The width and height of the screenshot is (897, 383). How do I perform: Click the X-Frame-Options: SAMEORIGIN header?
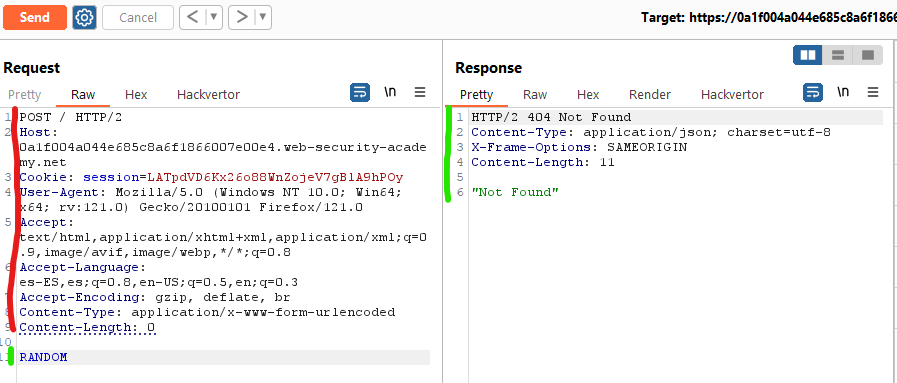tap(579, 147)
